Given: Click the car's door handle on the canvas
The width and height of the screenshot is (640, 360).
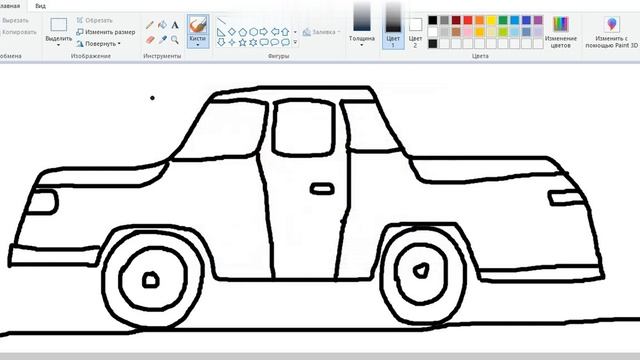Looking at the screenshot, I should pyautogui.click(x=322, y=189).
